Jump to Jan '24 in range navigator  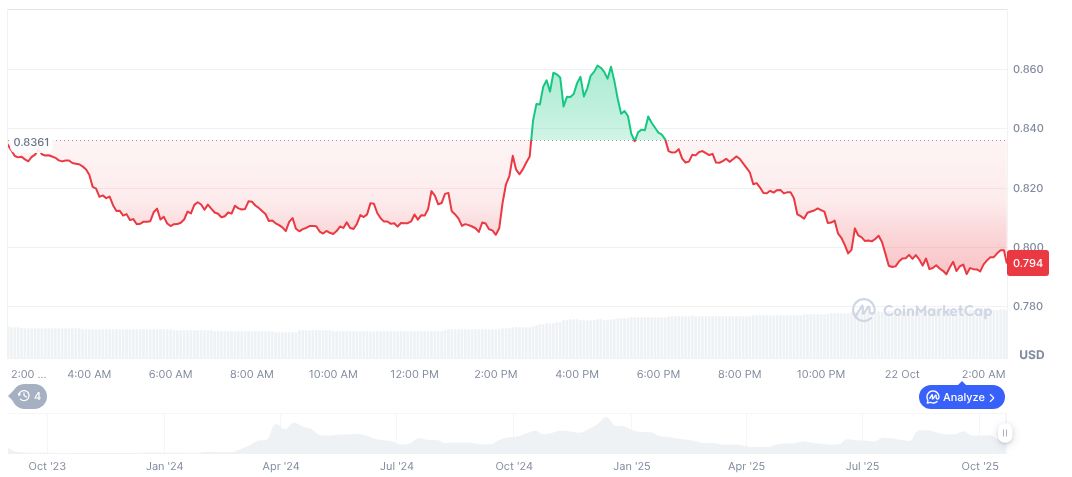164,466
